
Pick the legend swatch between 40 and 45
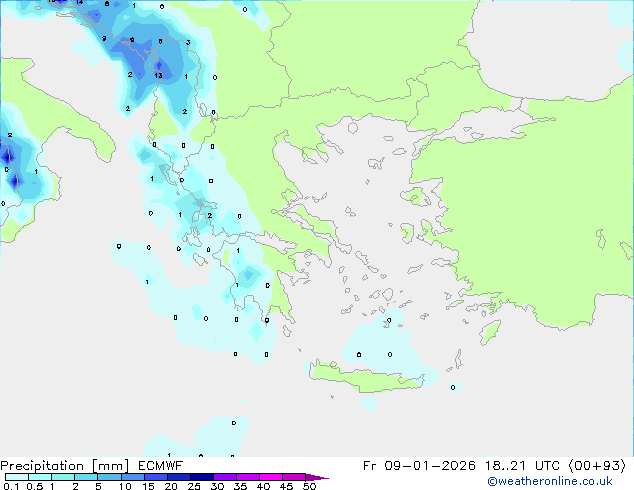271,477
